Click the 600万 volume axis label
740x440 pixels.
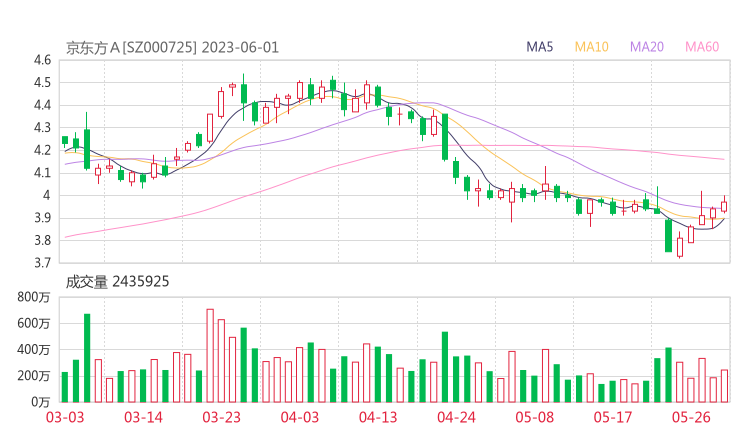[x=34, y=323]
